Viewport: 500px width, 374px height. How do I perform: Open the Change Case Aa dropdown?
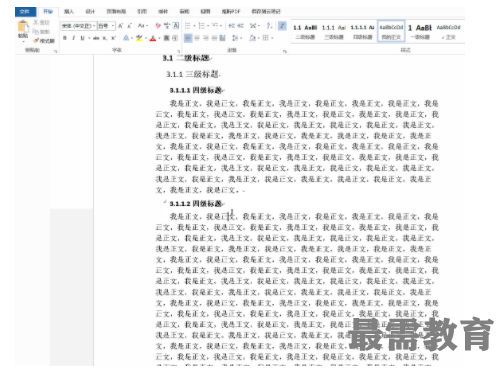(x=143, y=26)
